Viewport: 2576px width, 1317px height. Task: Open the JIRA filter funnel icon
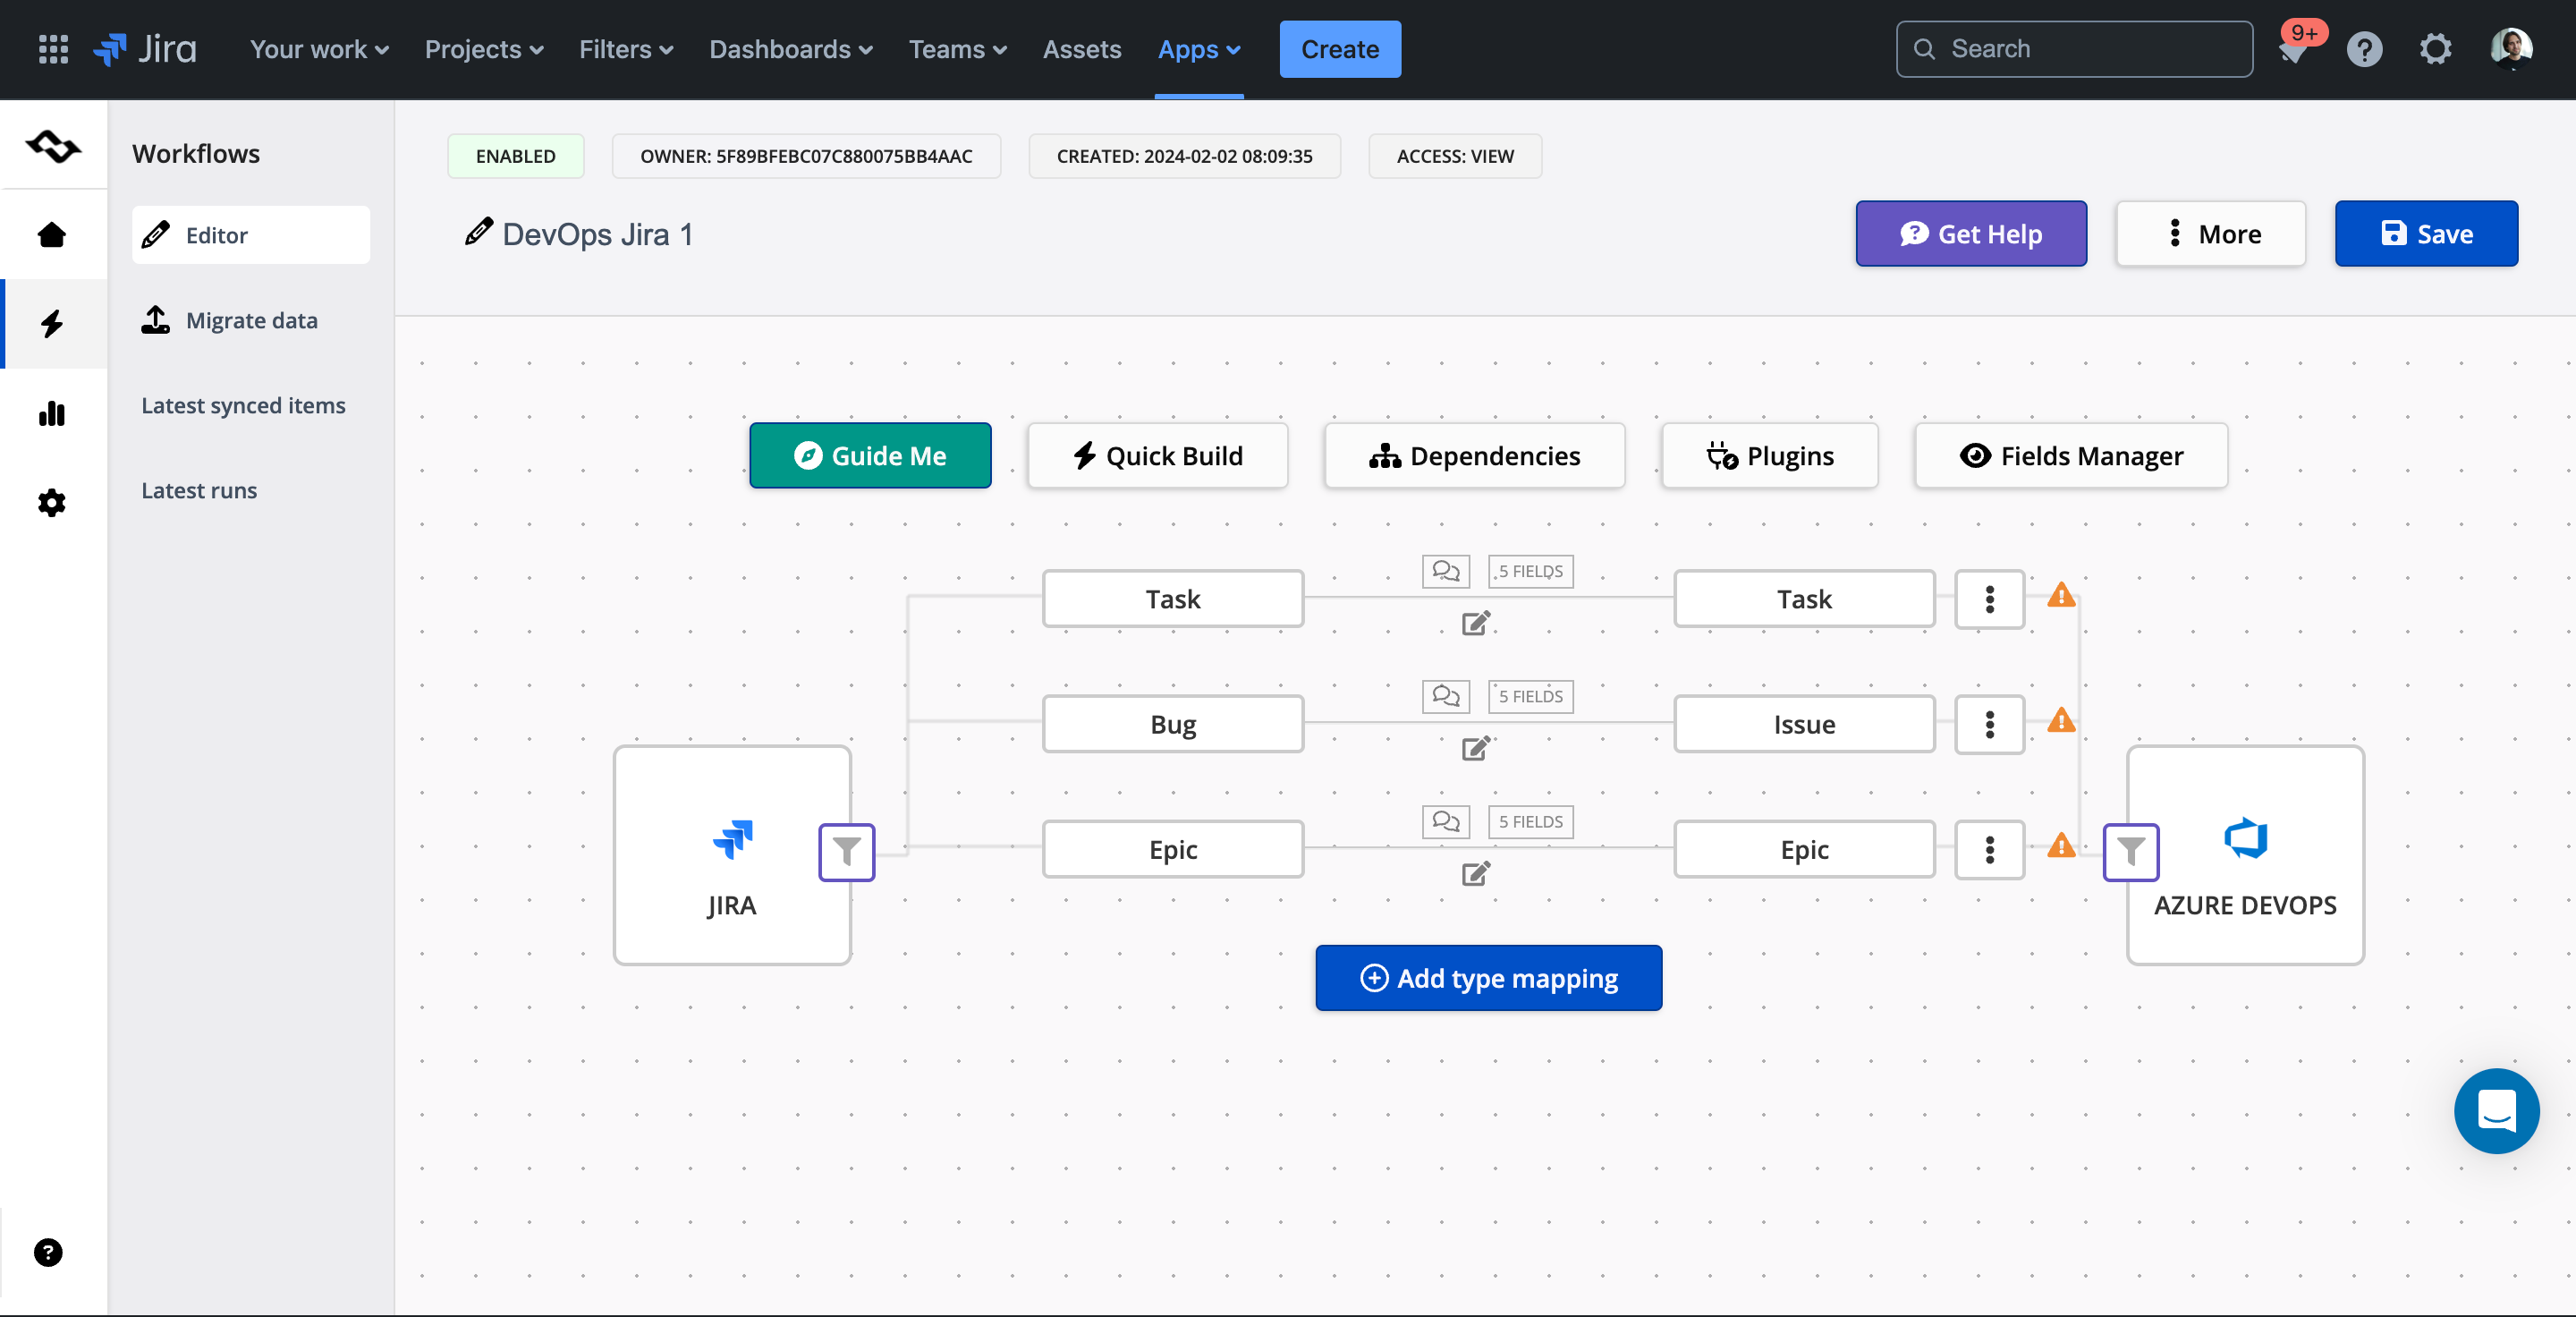tap(846, 852)
